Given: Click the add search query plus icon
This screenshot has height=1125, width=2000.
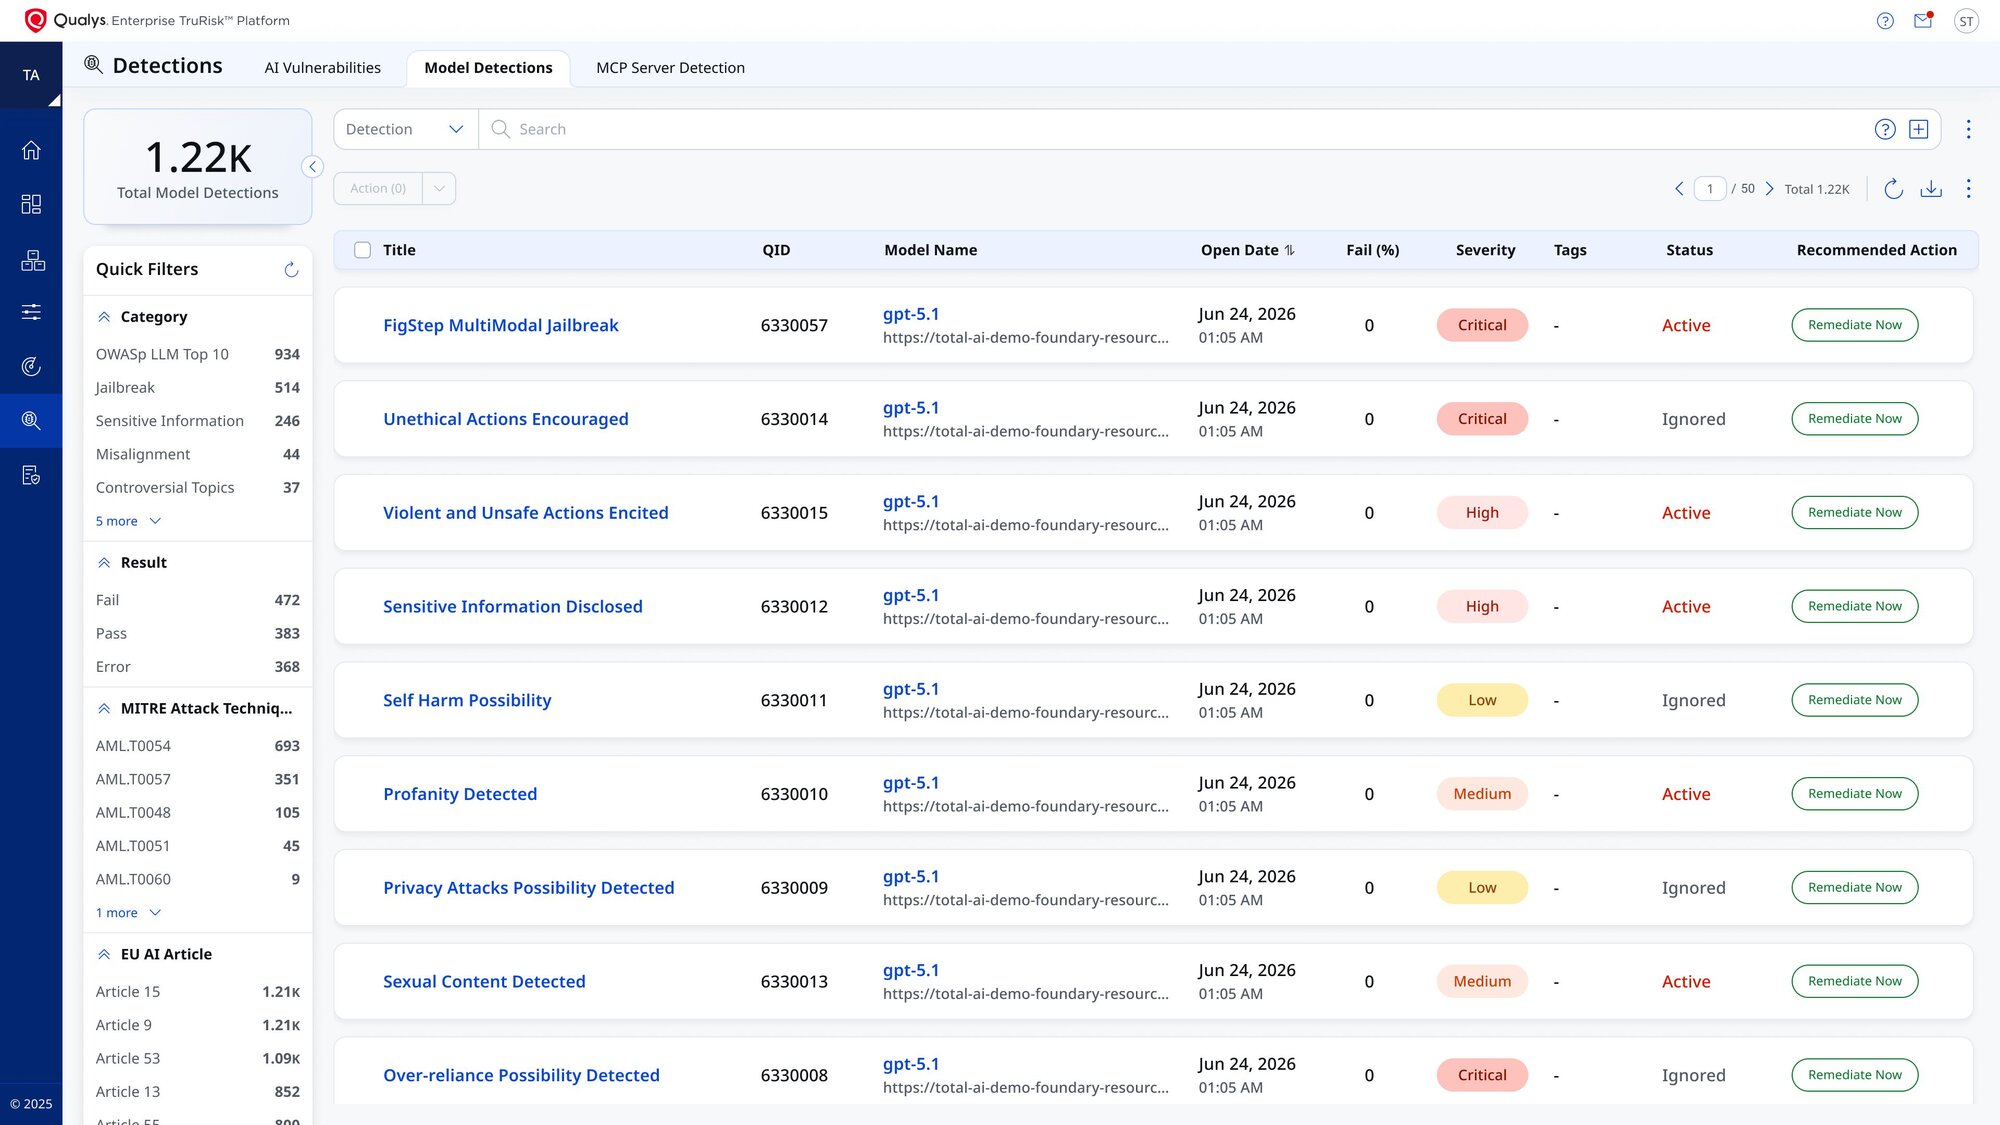Looking at the screenshot, I should point(1918,129).
